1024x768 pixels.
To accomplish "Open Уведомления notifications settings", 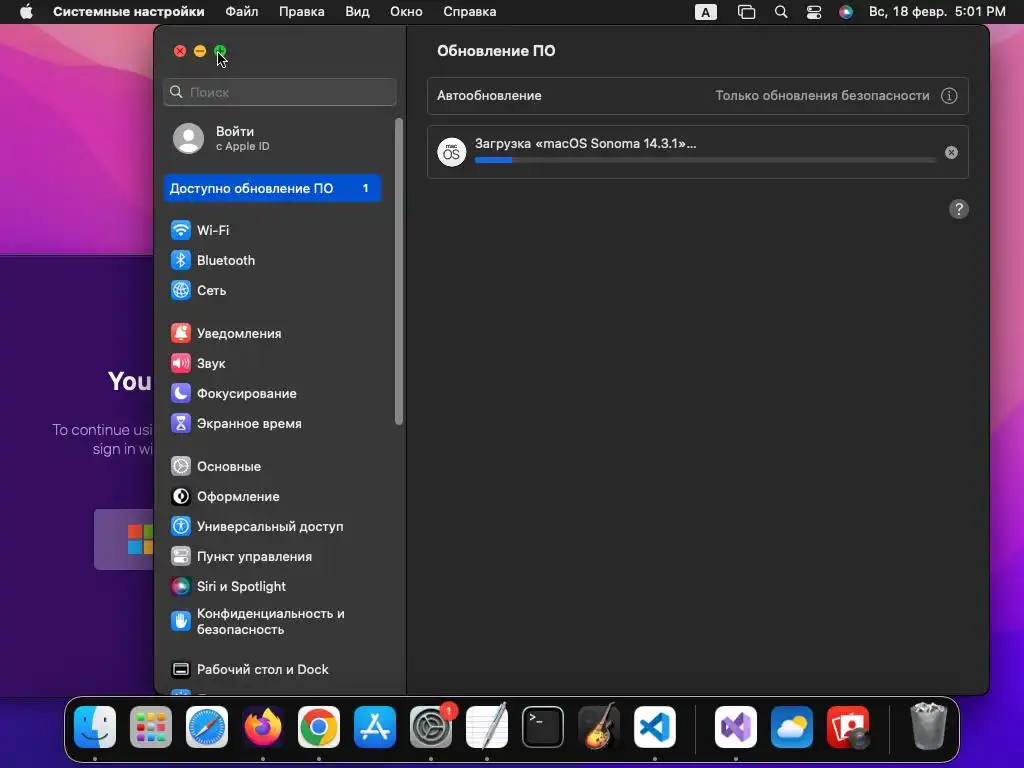I will click(x=272, y=333).
